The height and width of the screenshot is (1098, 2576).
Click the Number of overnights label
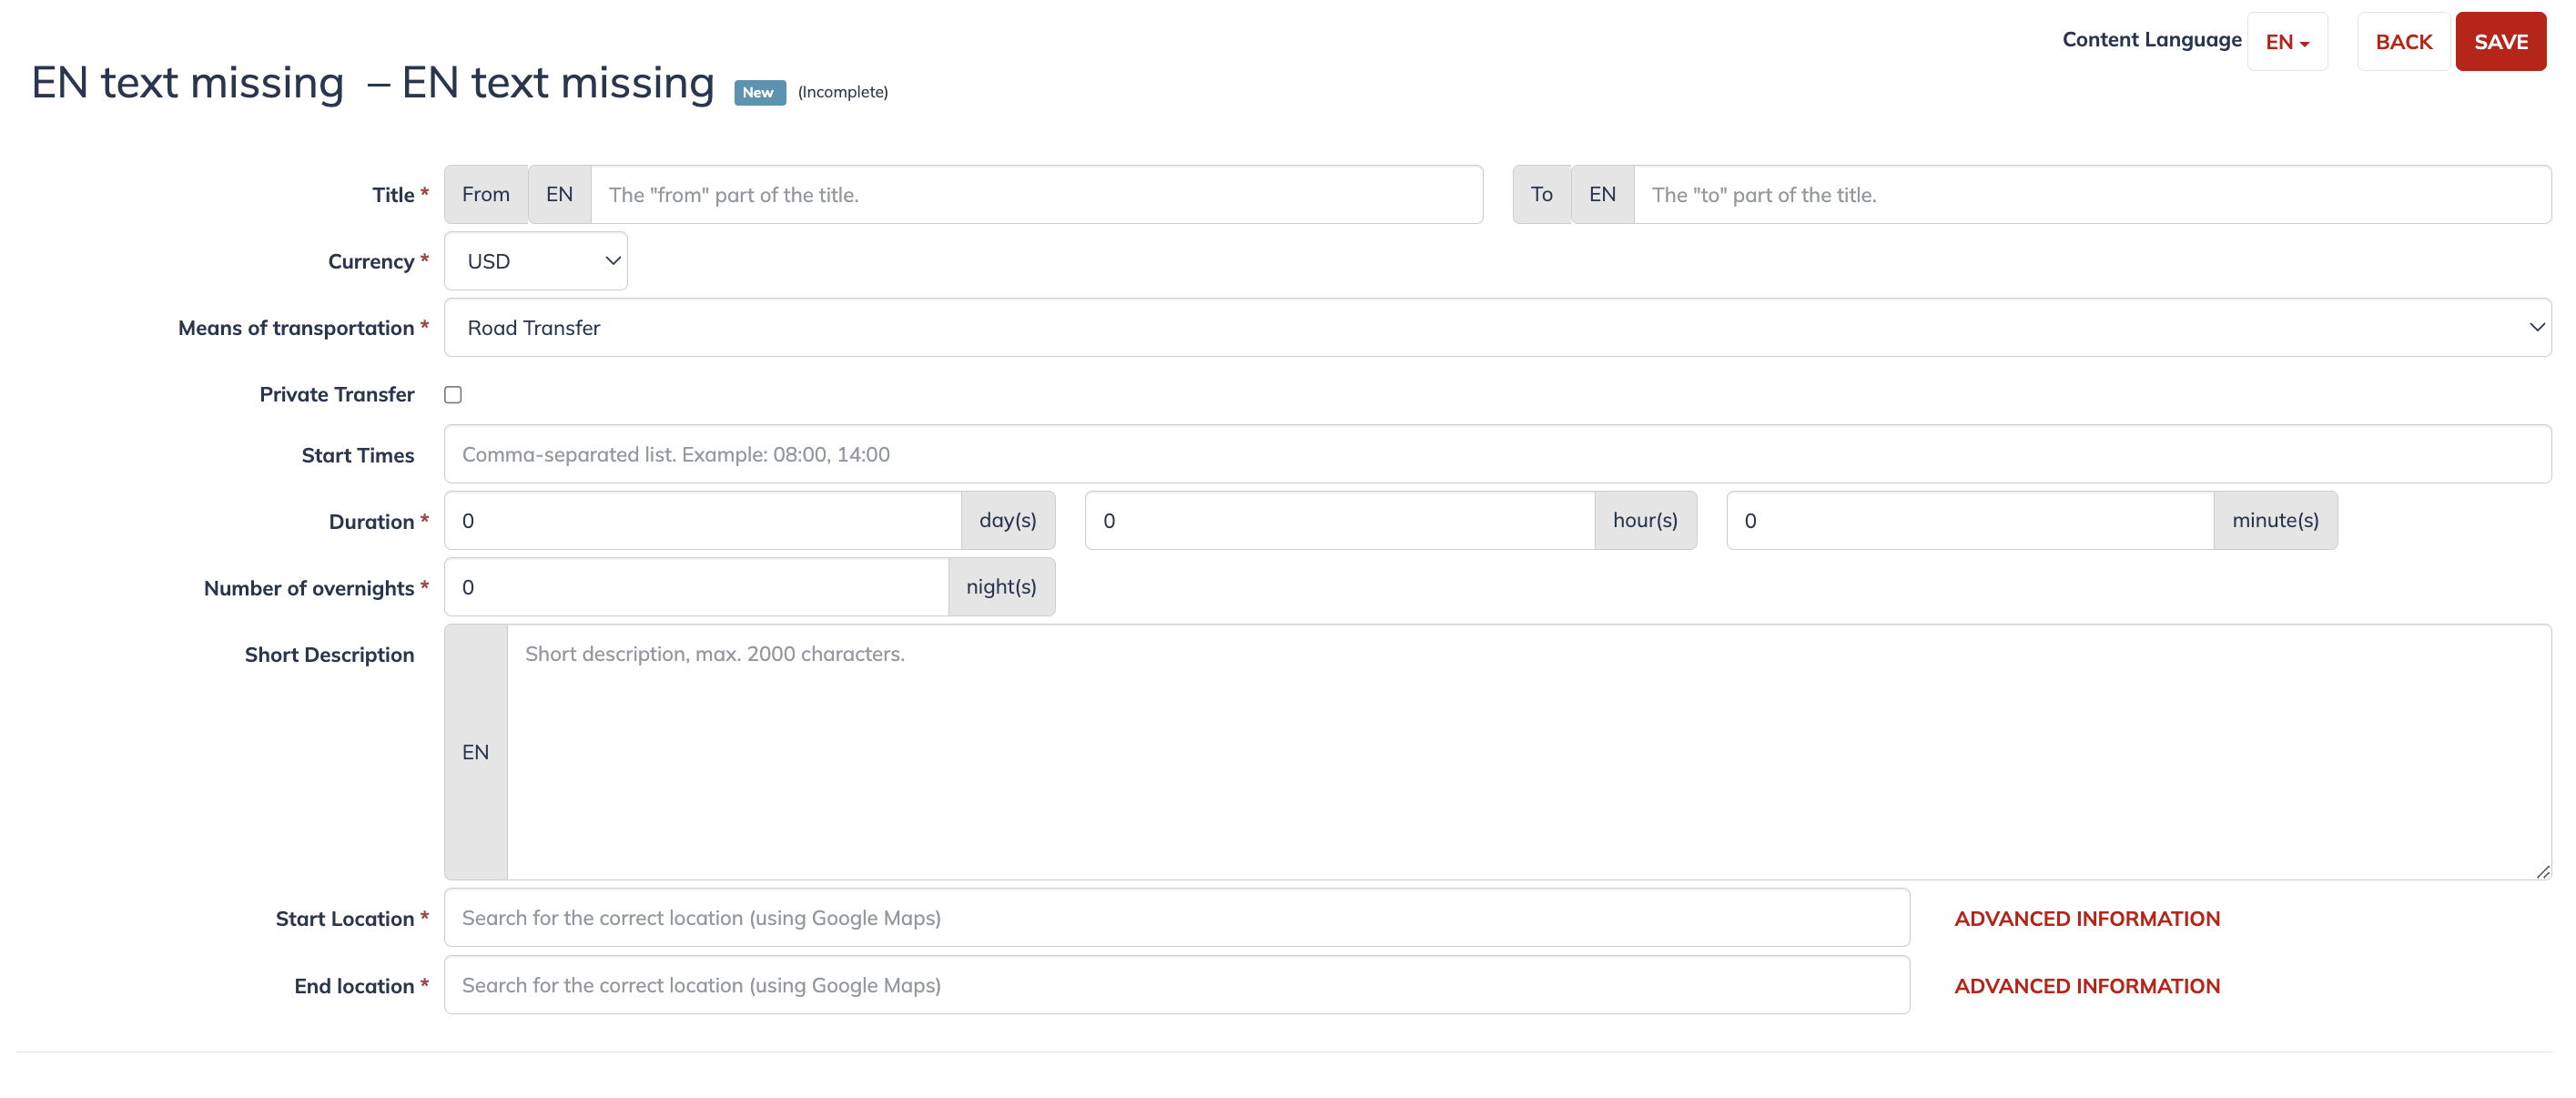point(308,588)
